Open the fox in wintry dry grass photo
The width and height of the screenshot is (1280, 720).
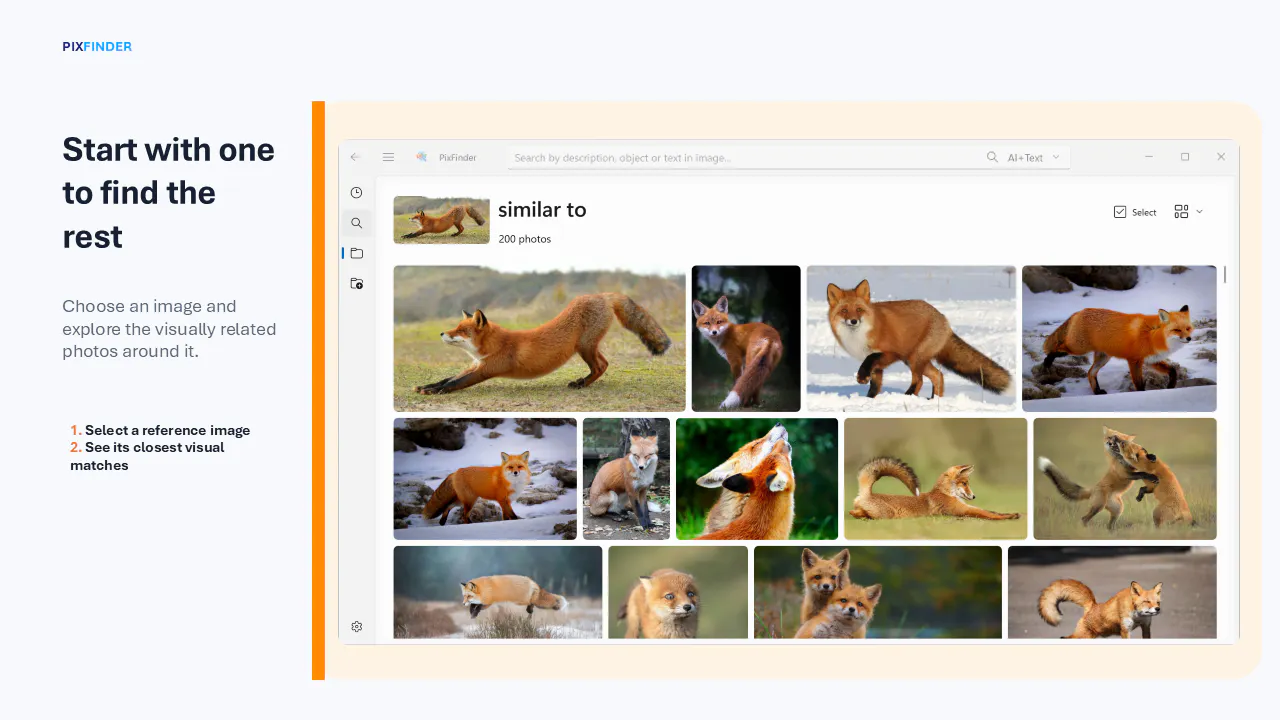pyautogui.click(x=498, y=592)
